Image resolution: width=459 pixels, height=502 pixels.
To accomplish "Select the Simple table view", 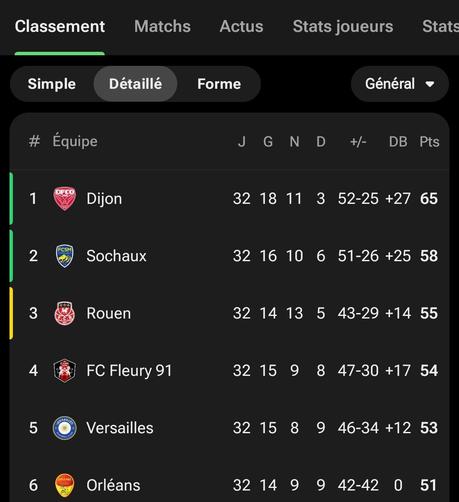I will click(x=52, y=84).
